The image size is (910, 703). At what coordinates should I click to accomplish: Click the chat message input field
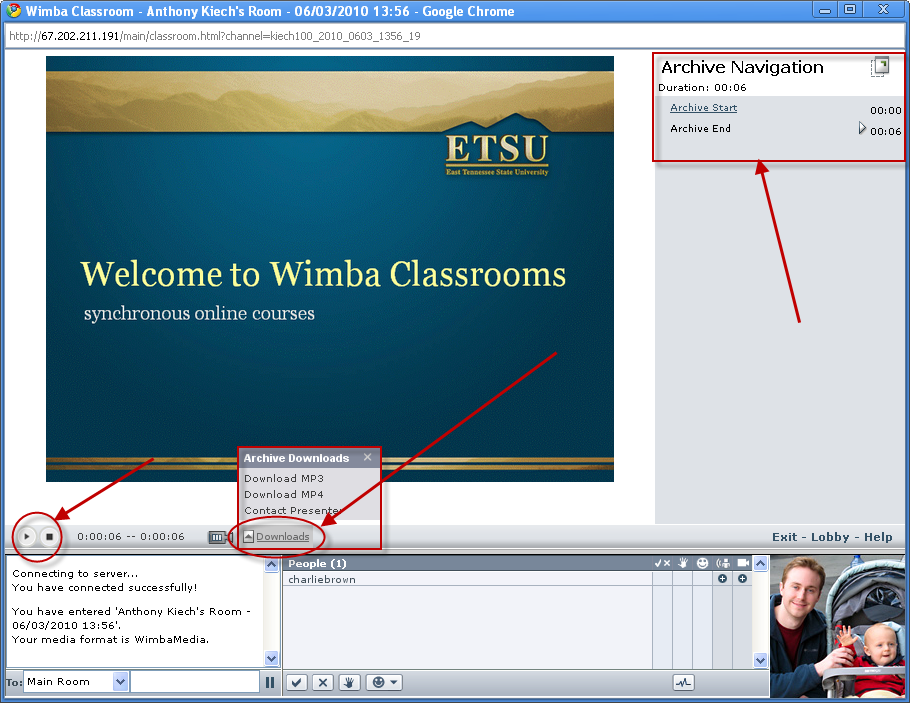194,682
